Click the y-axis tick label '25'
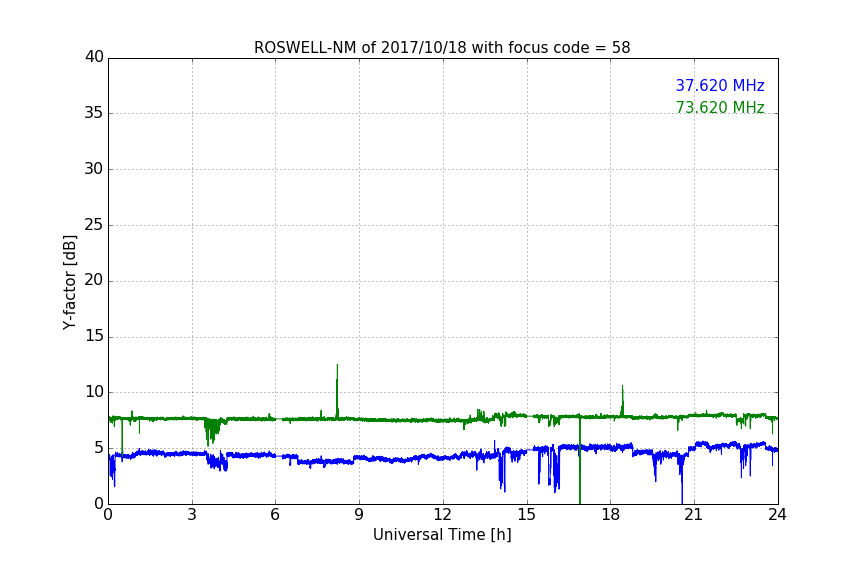Screen dimensions: 864x576 [x=94, y=225]
